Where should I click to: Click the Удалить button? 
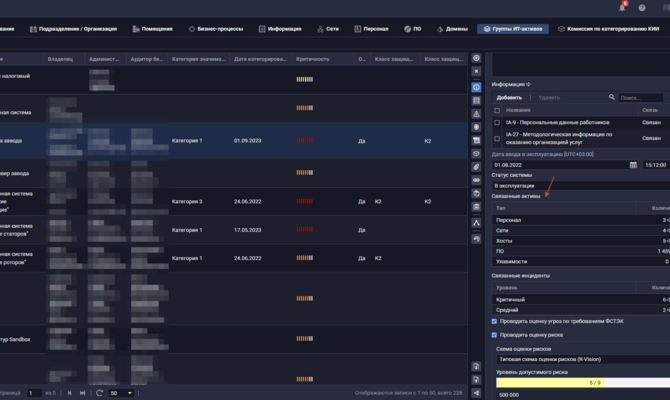point(549,97)
